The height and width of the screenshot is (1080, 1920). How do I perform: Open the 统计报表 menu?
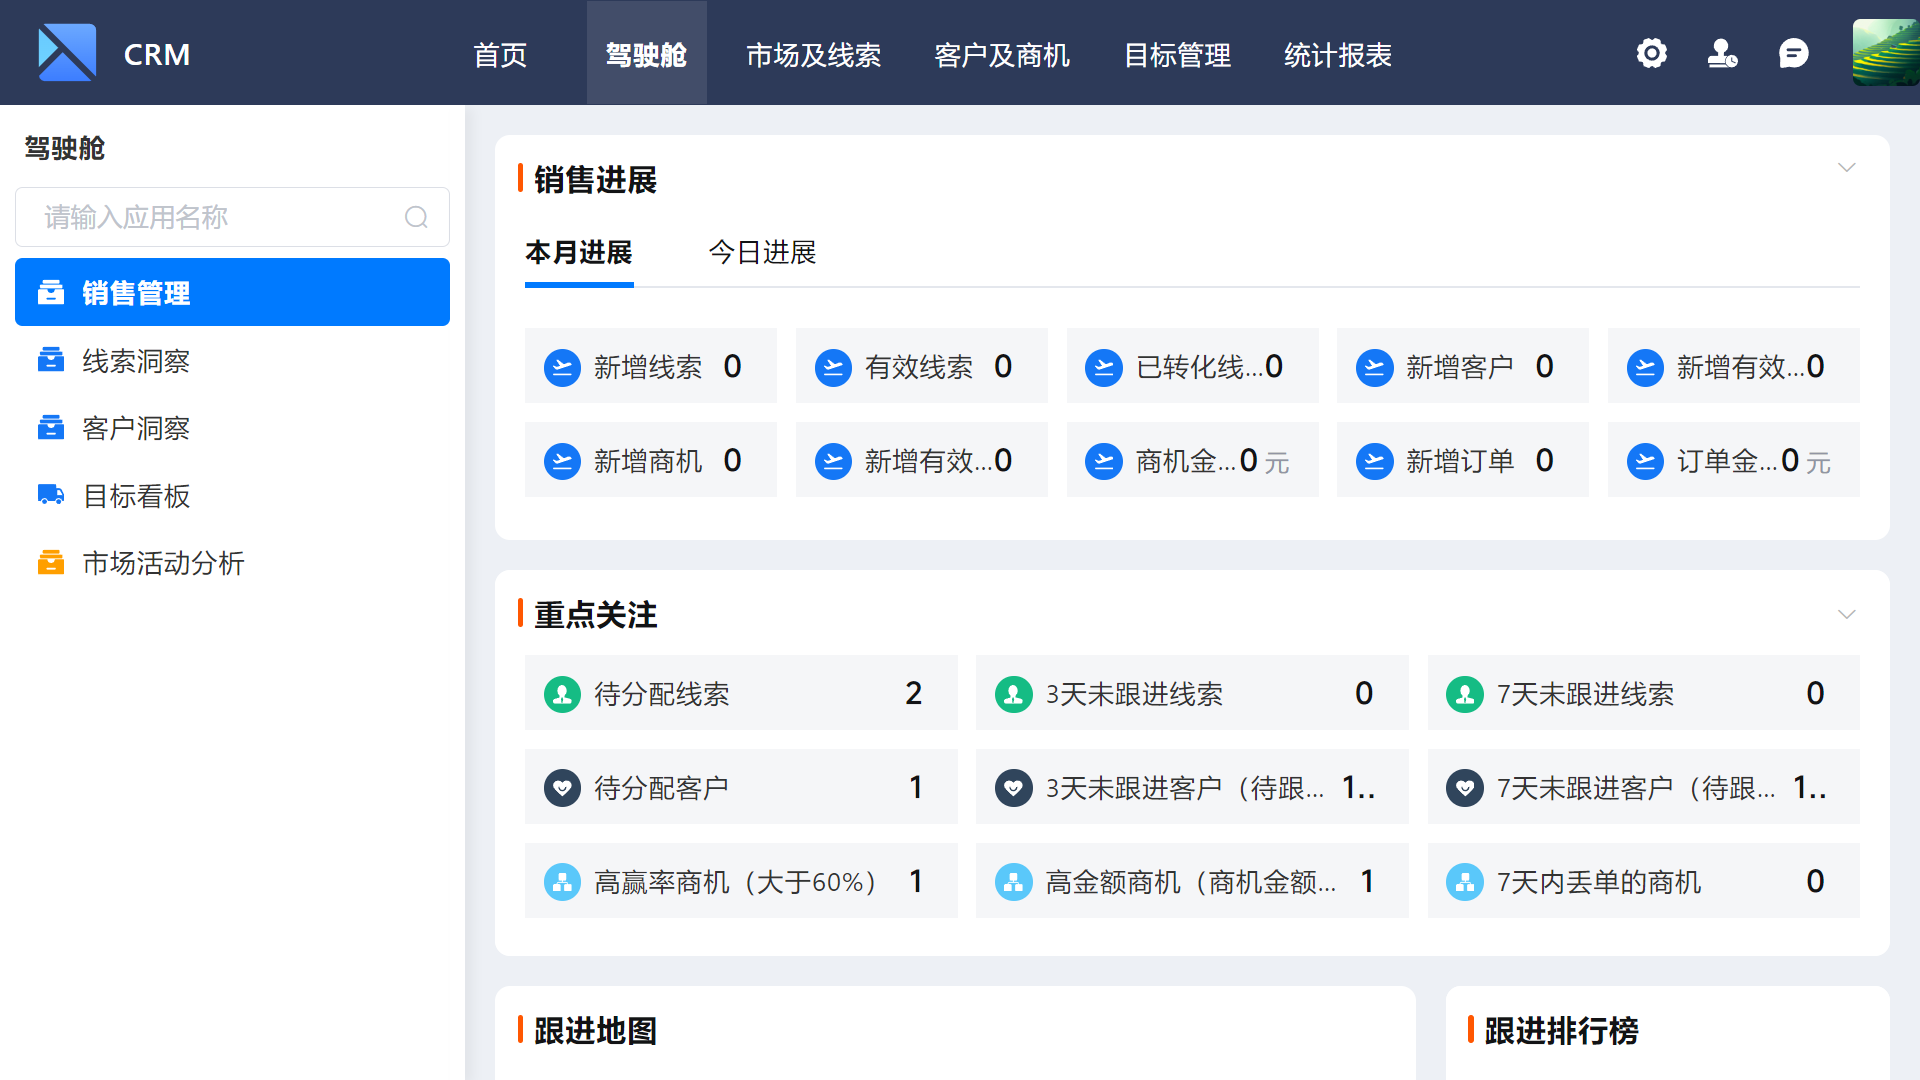pos(1338,55)
